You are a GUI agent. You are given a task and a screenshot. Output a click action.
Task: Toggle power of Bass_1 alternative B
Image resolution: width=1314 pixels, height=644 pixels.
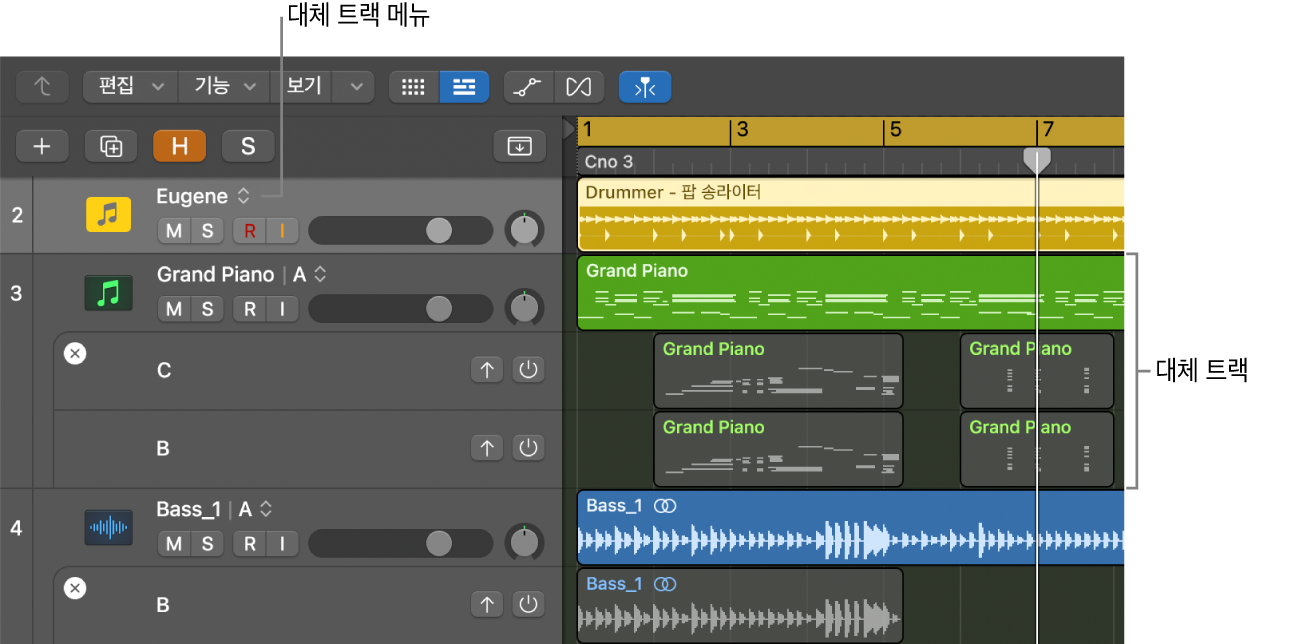pos(528,604)
